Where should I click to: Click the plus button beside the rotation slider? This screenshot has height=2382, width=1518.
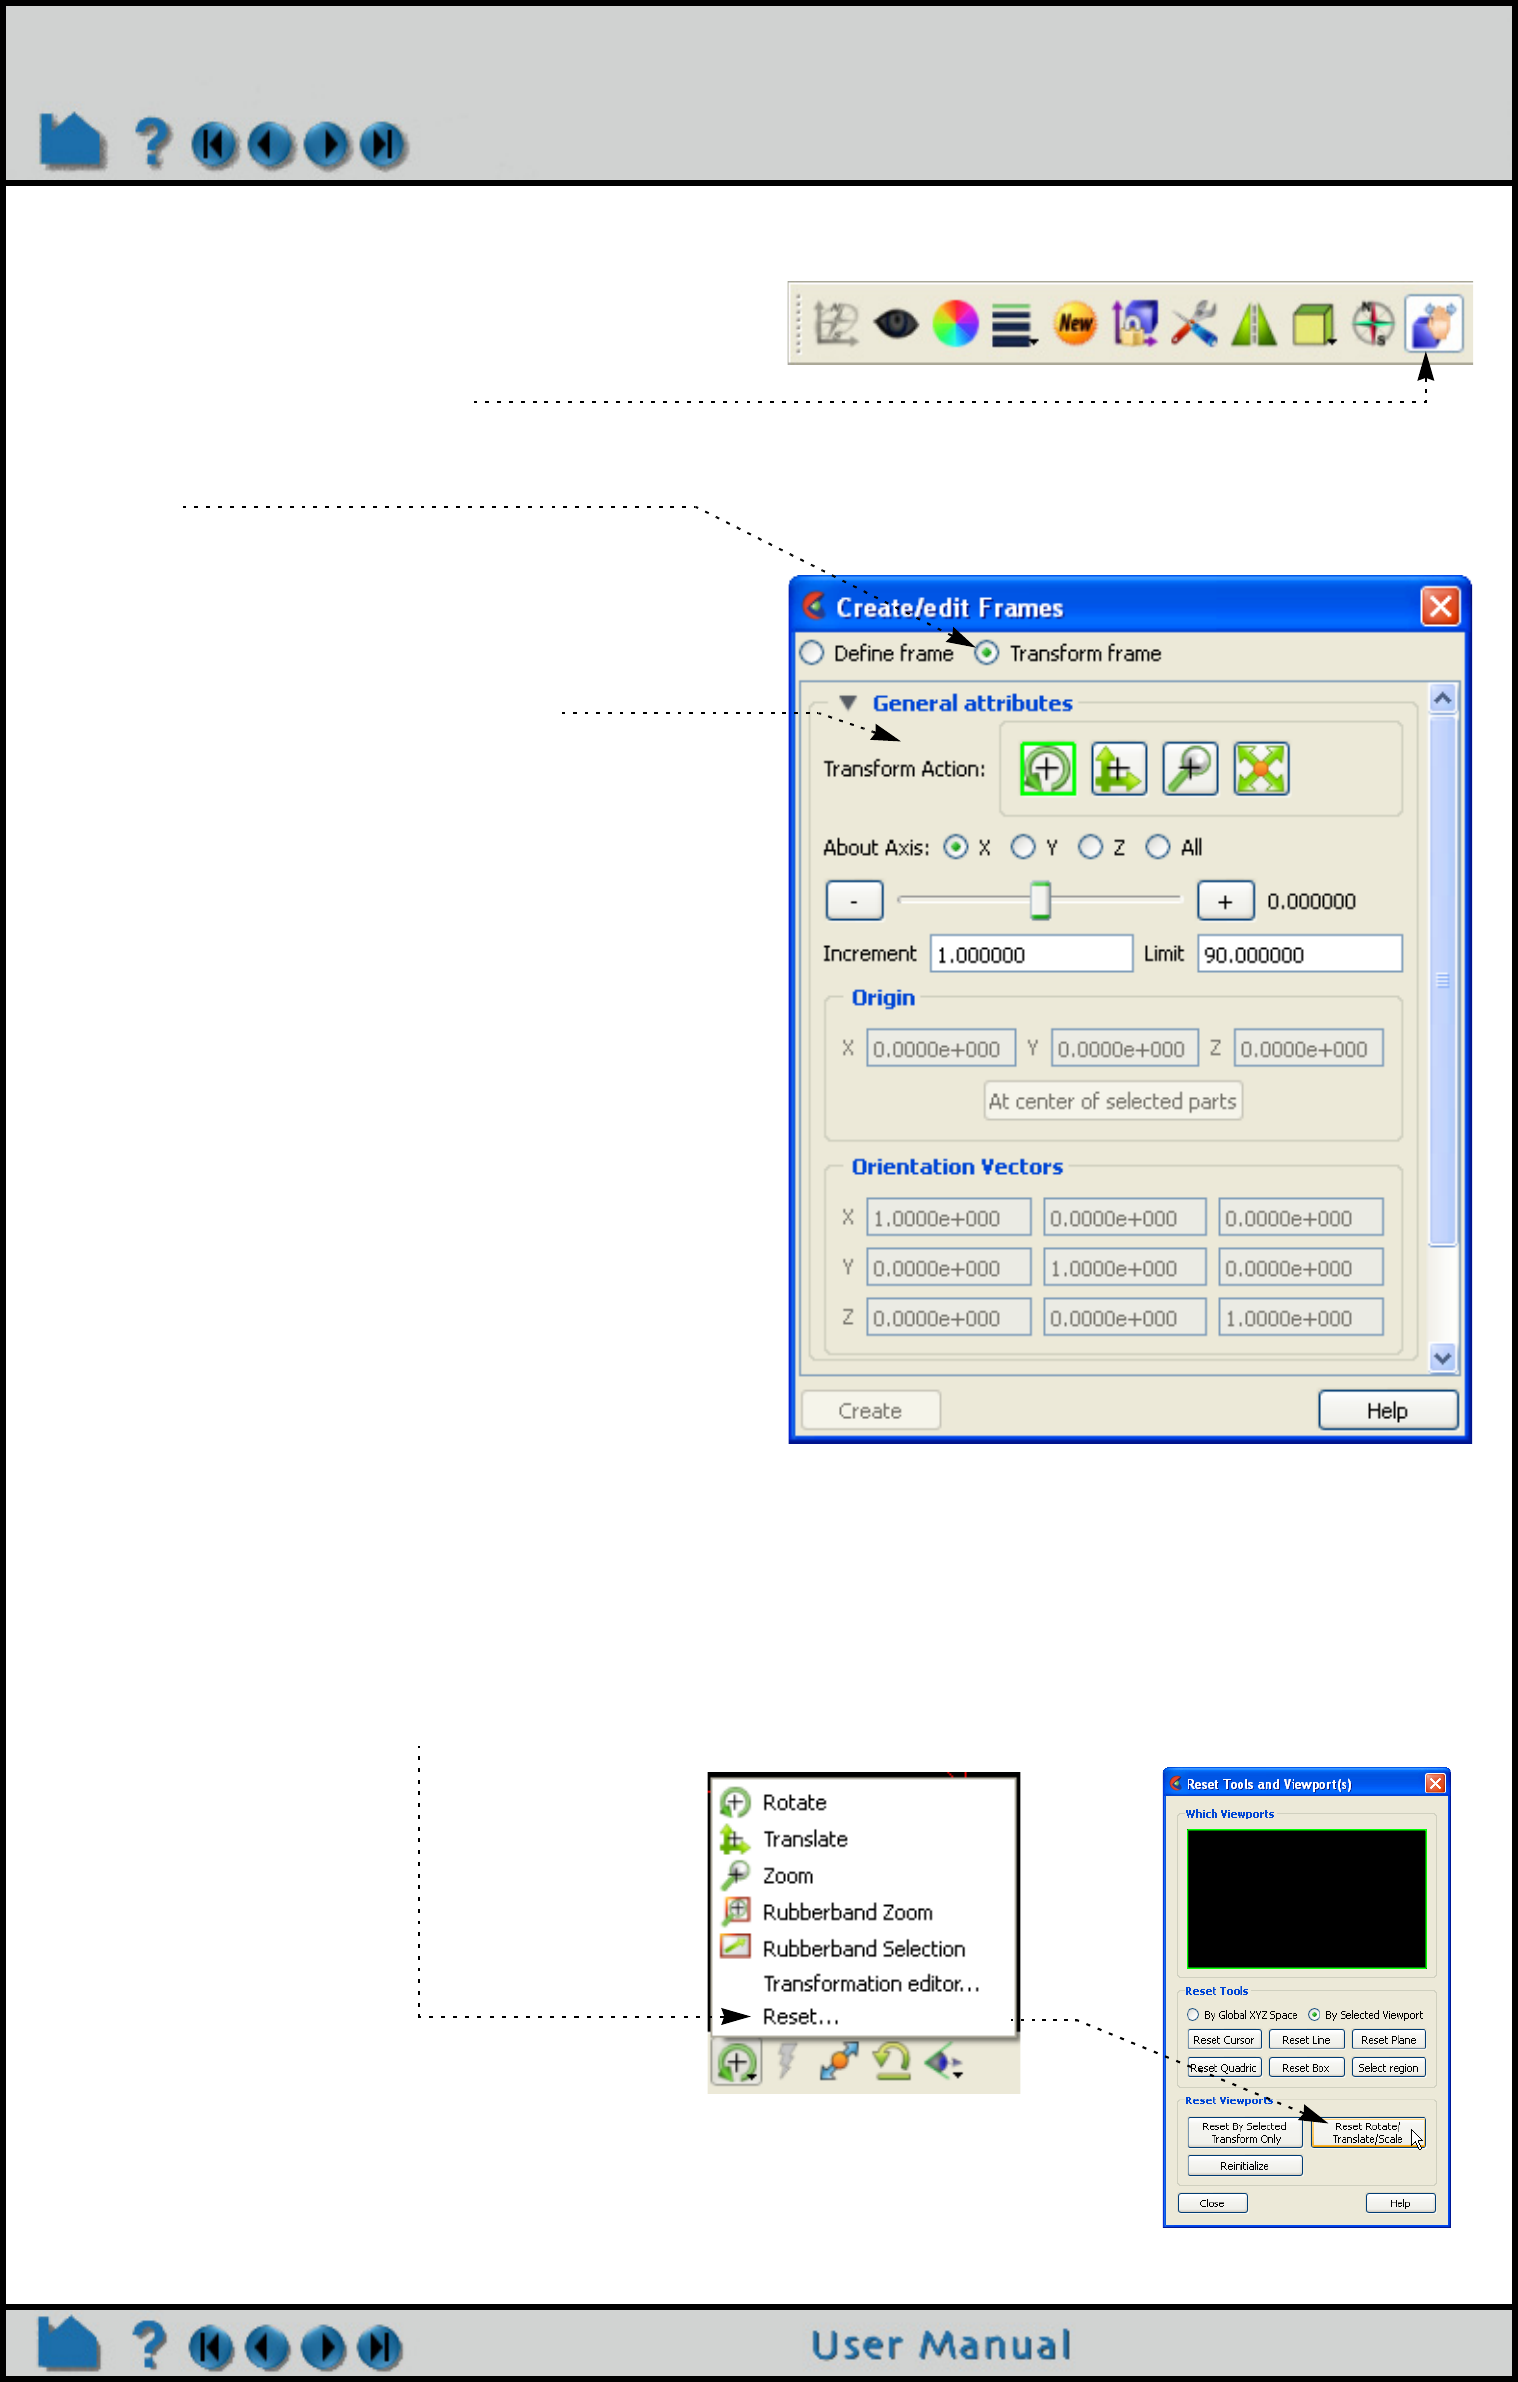pyautogui.click(x=1225, y=900)
